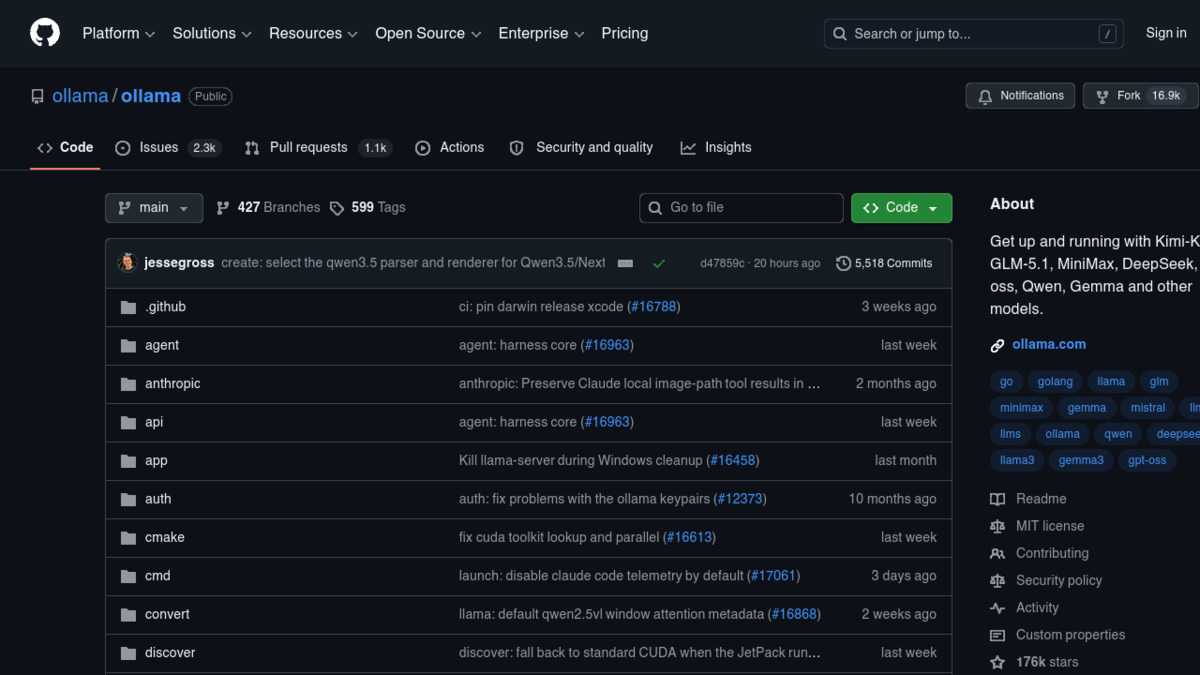Switch to the Issues tab

click(167, 147)
